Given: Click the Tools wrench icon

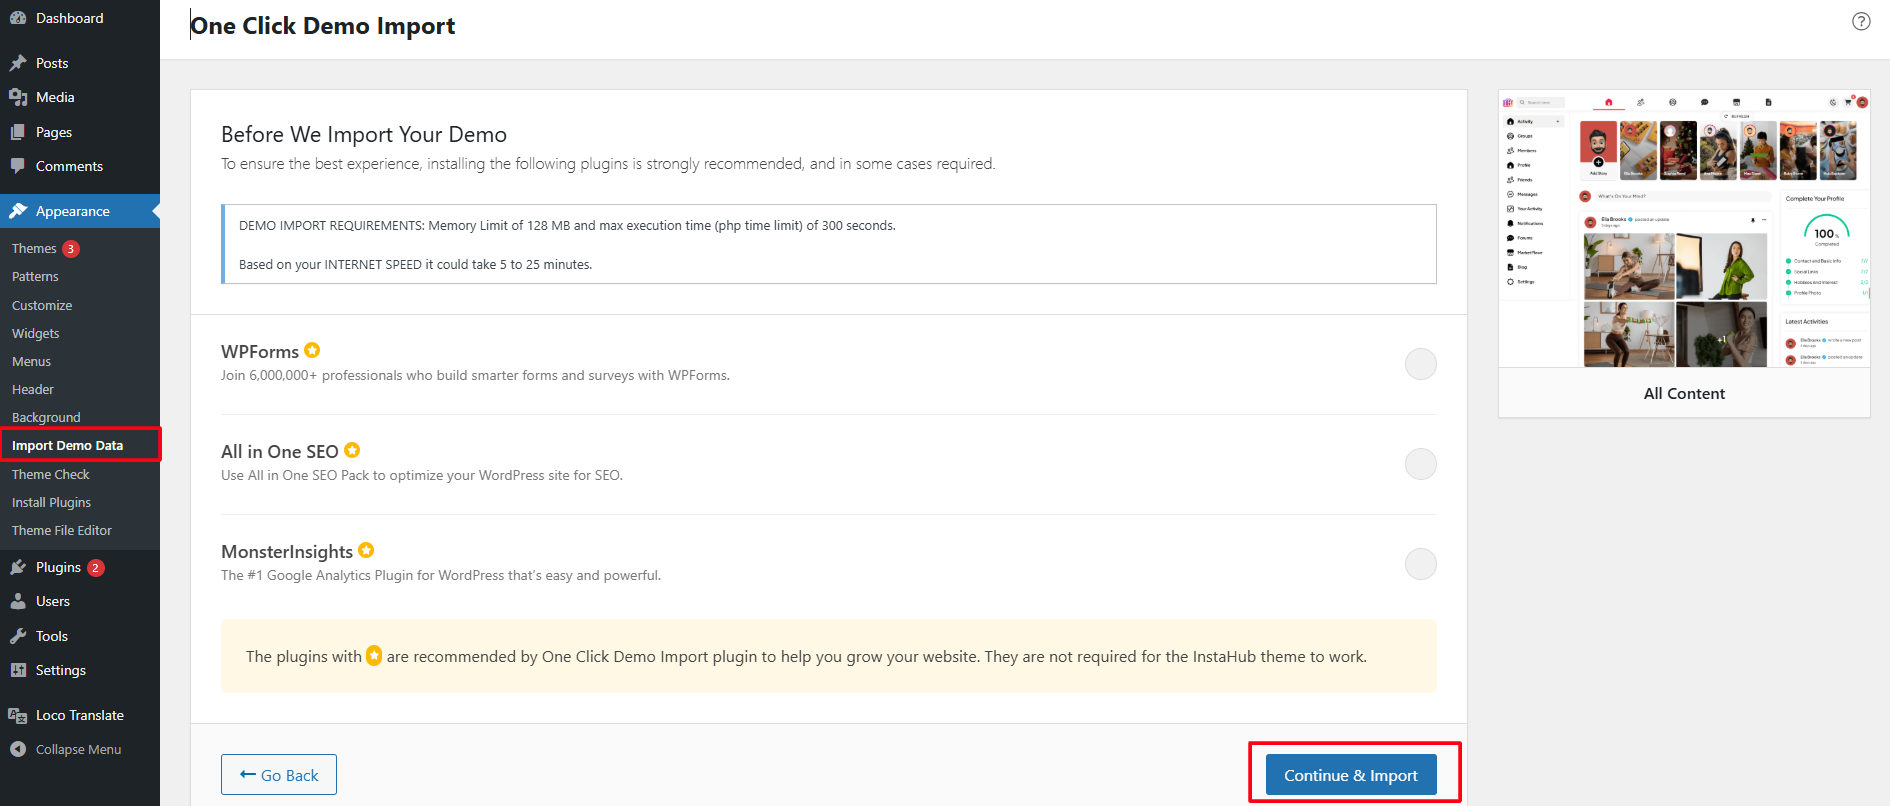Looking at the screenshot, I should coord(18,636).
